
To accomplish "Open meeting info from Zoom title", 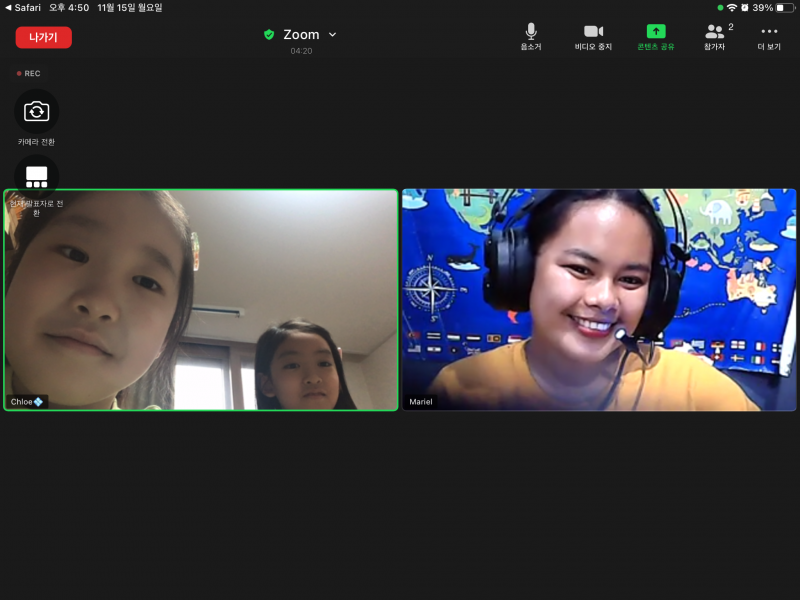I will [x=301, y=35].
